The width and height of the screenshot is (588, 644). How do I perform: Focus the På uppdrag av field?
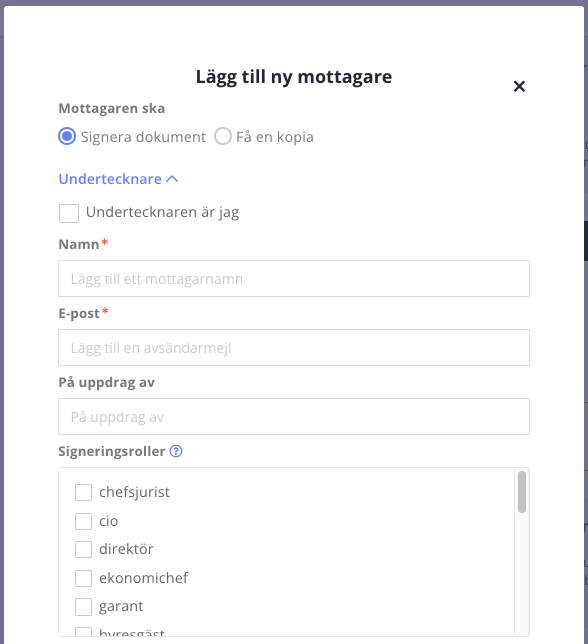(x=294, y=416)
